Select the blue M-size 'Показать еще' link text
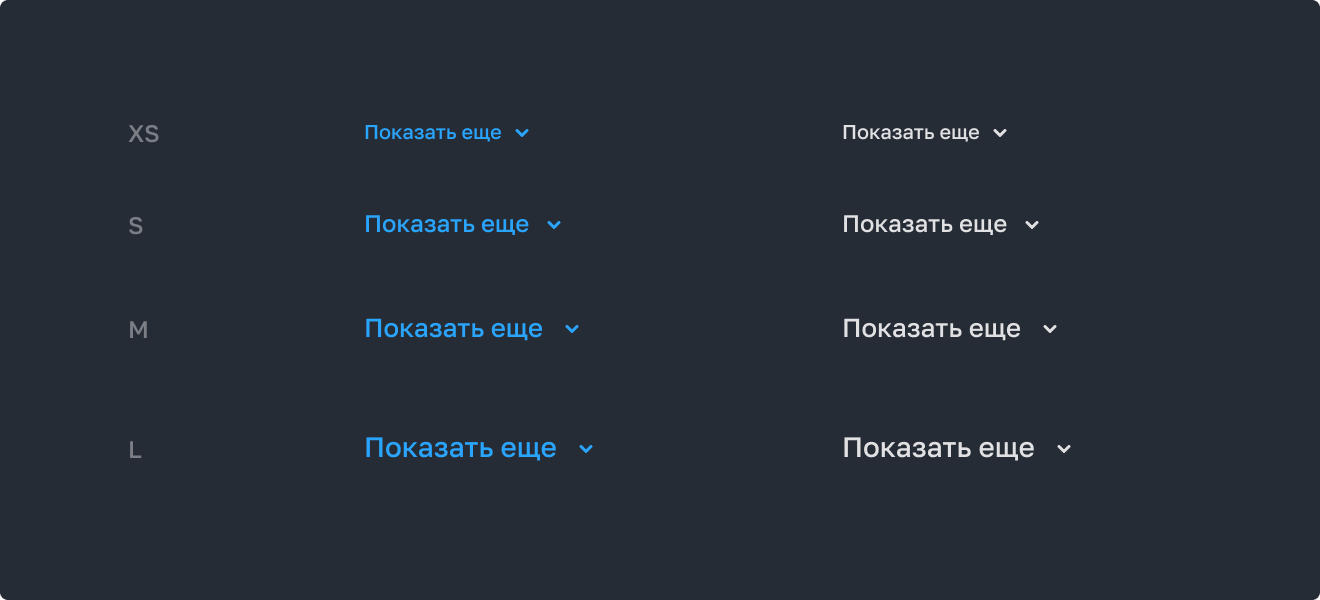 pos(453,329)
